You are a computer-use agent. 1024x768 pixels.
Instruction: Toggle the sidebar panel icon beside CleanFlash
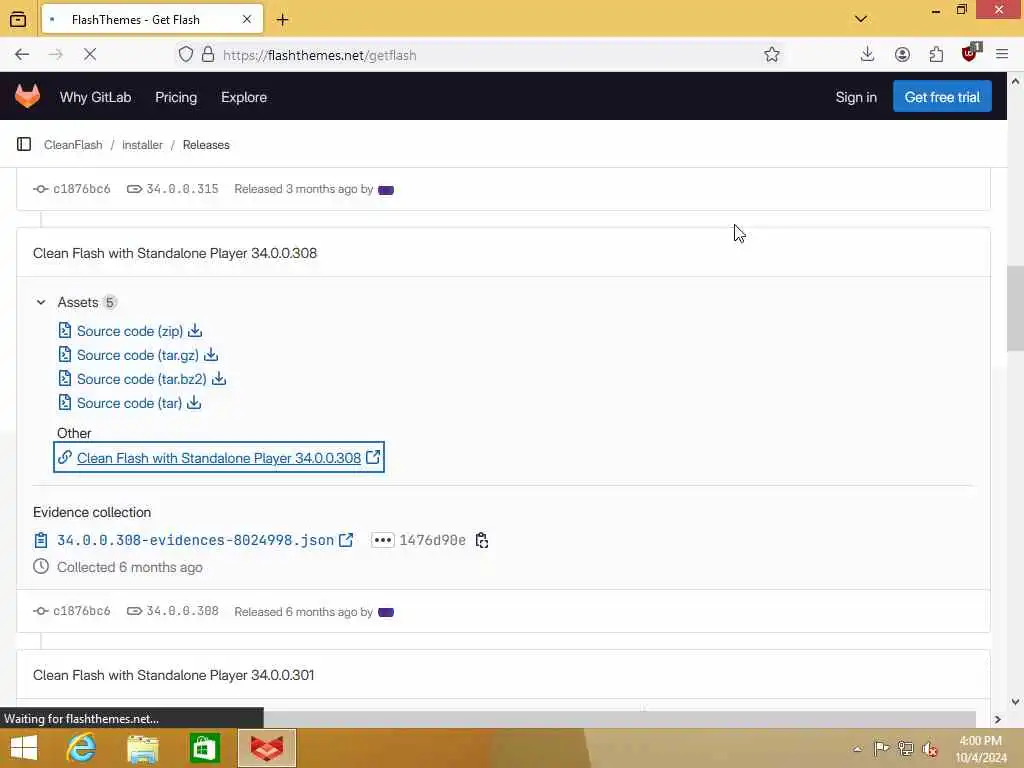24,144
